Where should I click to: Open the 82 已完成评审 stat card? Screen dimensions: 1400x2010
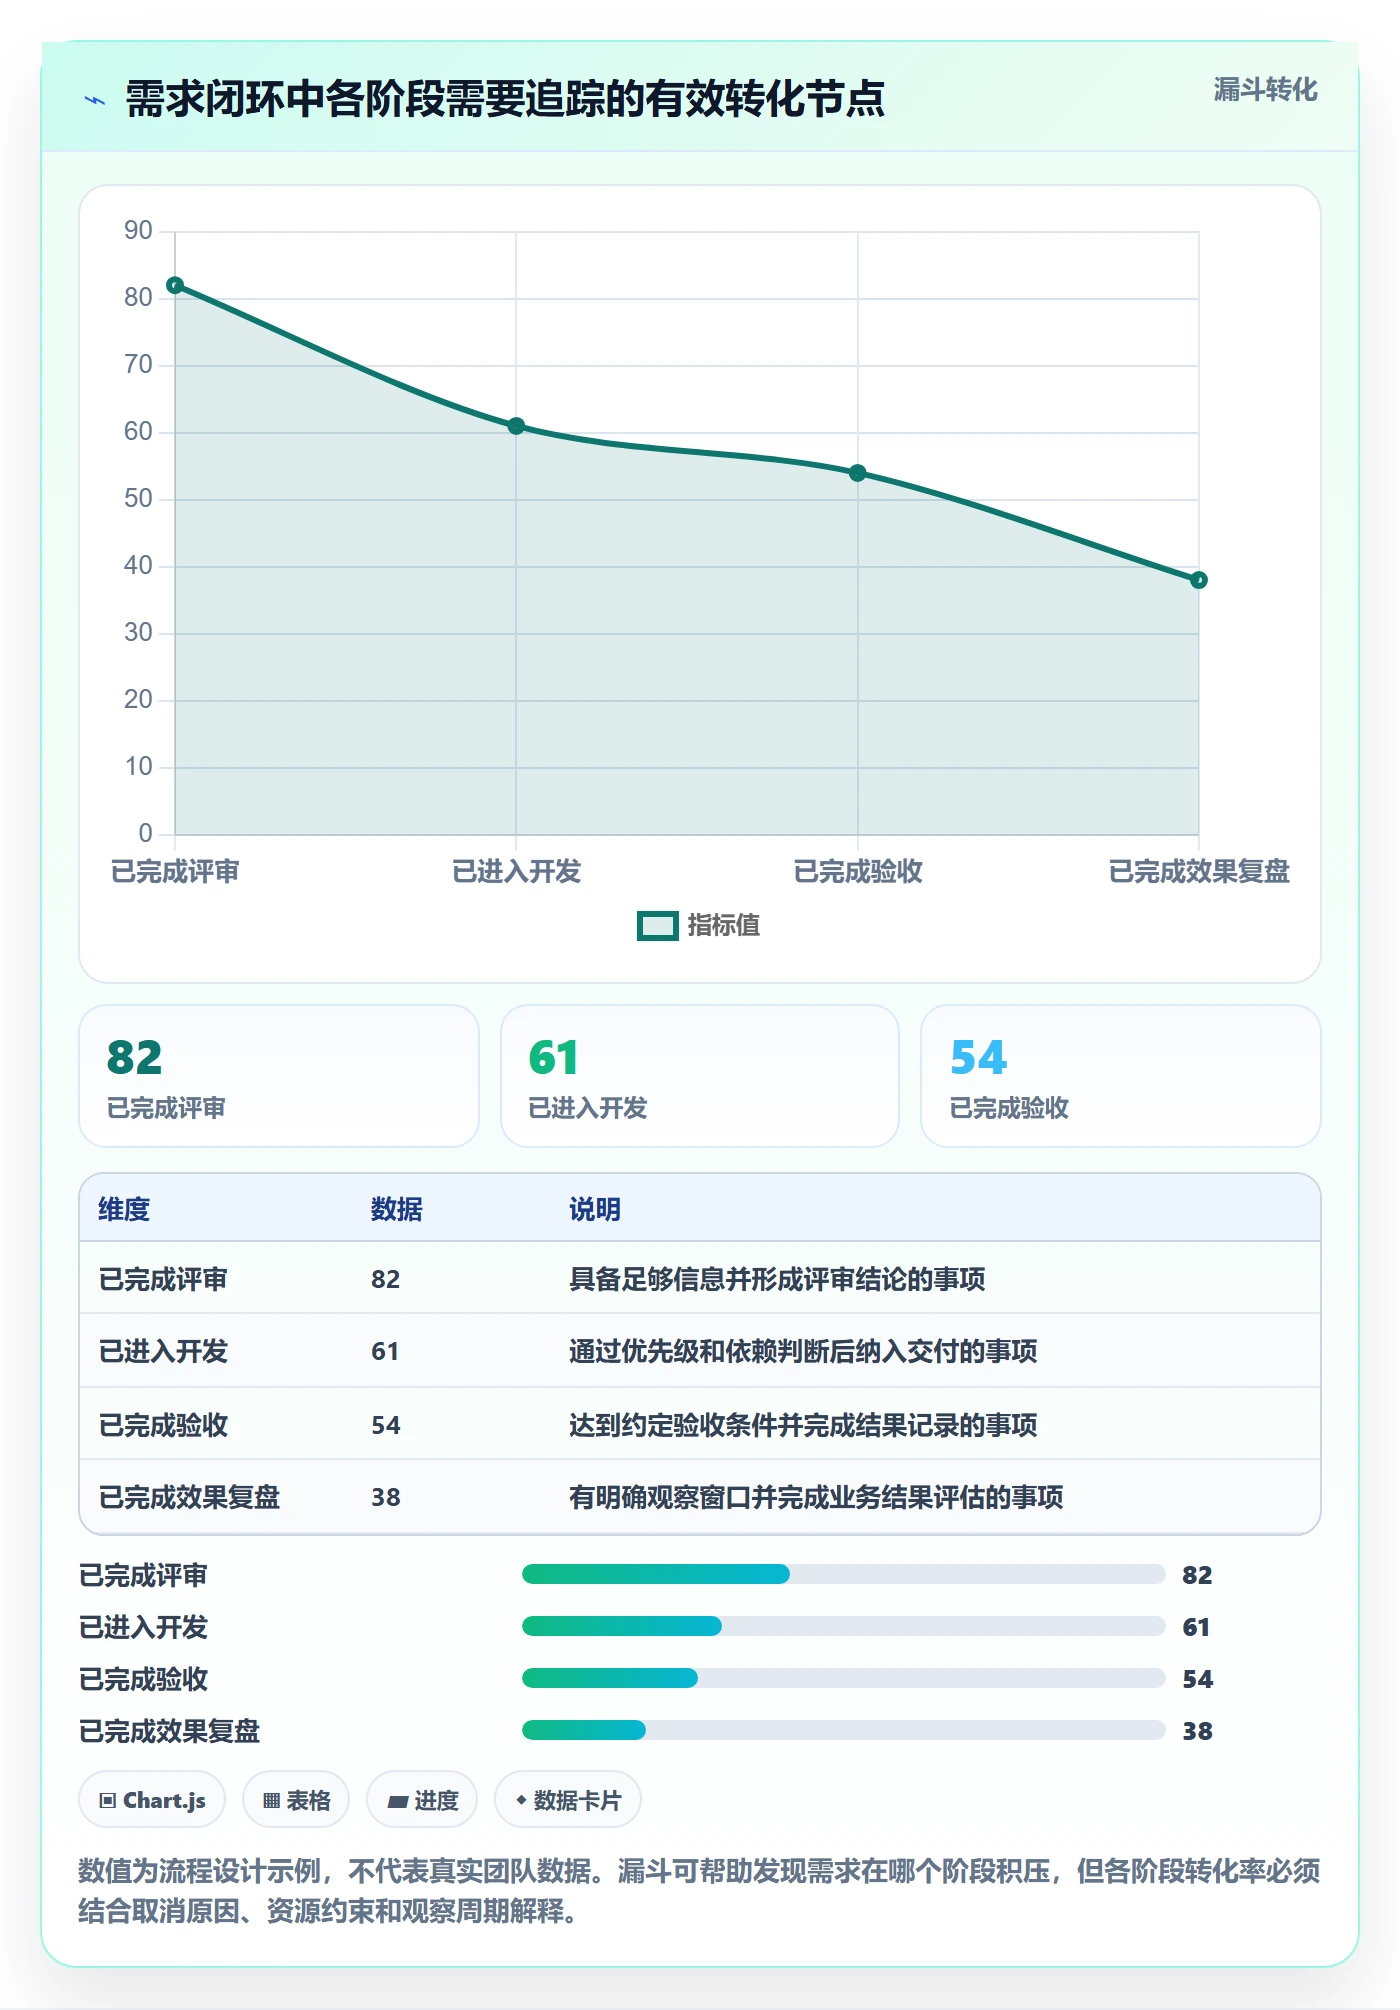[x=279, y=1076]
